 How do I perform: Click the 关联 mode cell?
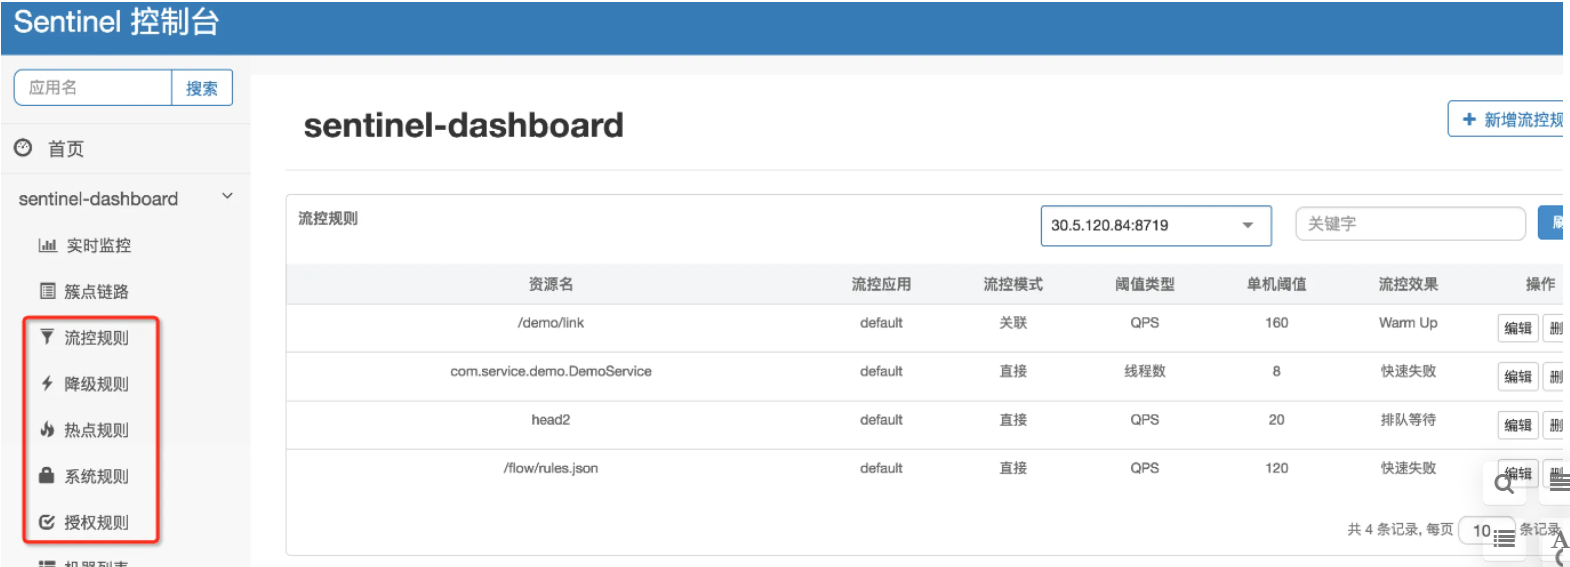[x=1013, y=323]
